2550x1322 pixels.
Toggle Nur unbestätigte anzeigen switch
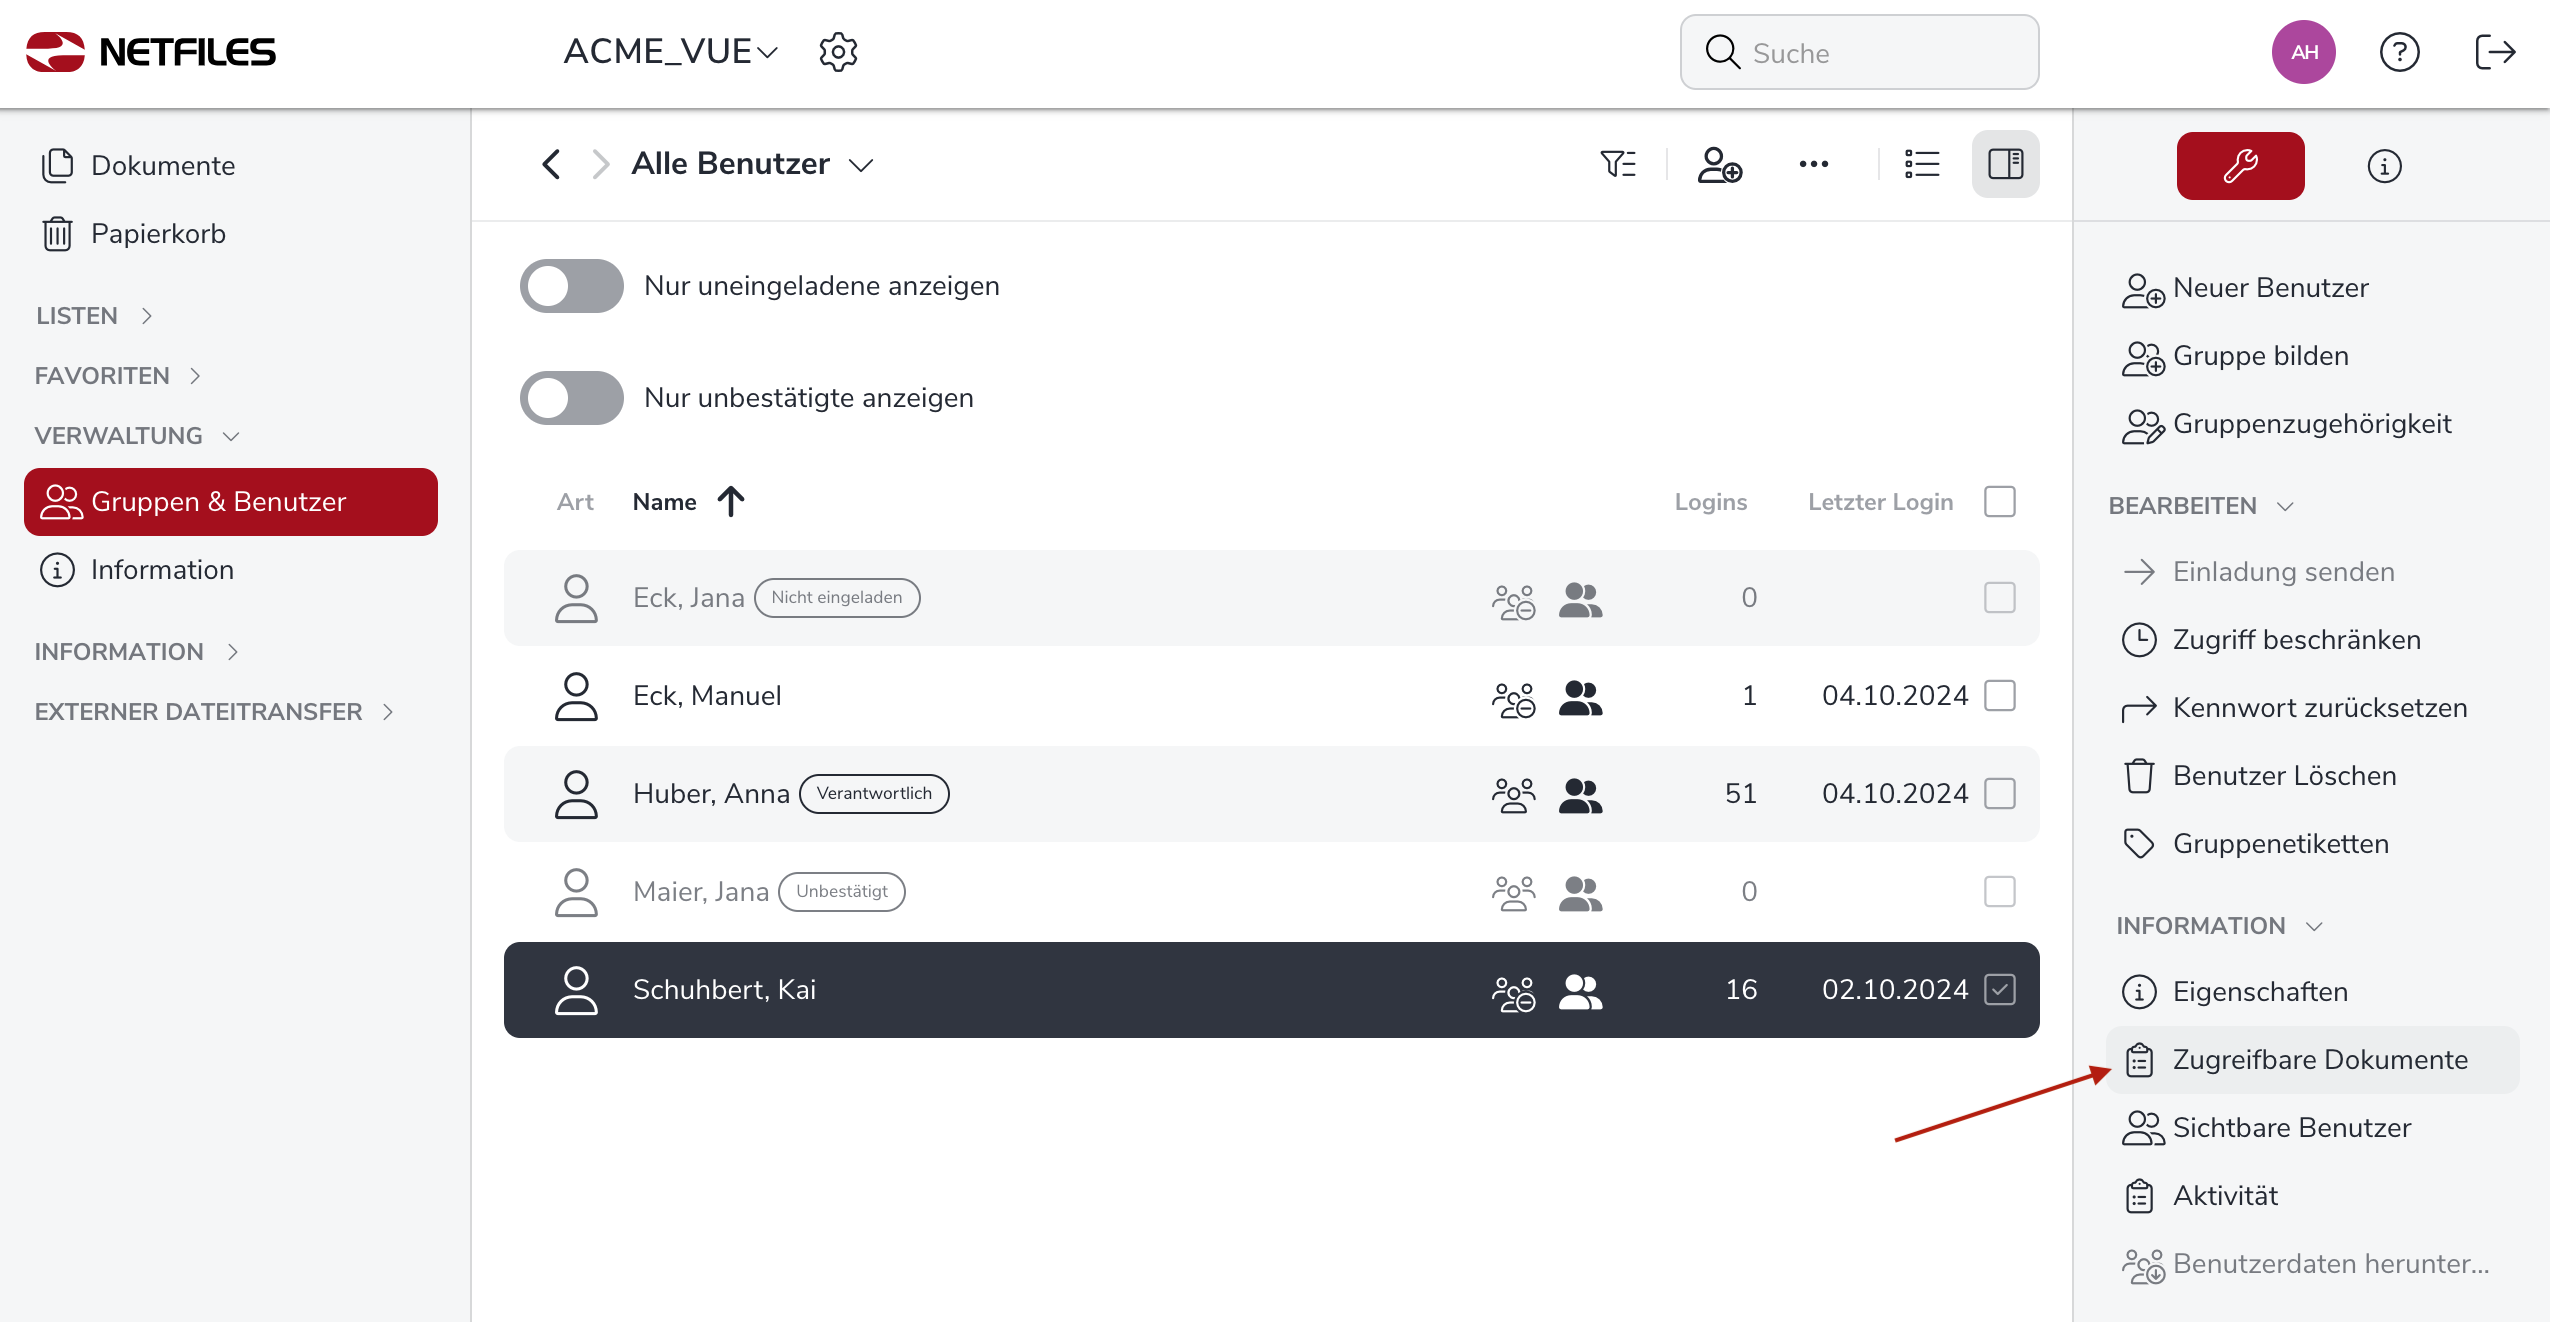click(x=571, y=398)
